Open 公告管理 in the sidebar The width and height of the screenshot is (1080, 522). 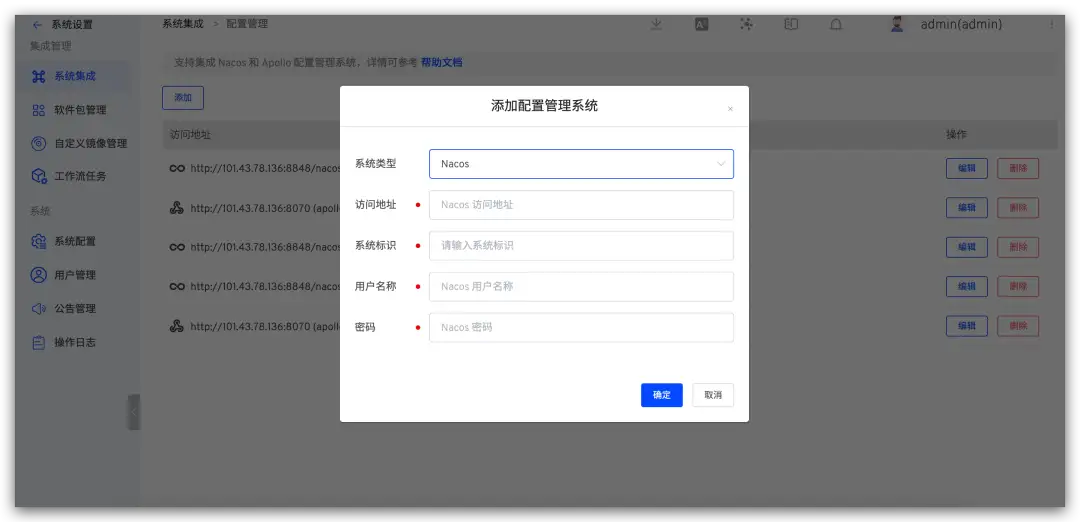pos(77,309)
